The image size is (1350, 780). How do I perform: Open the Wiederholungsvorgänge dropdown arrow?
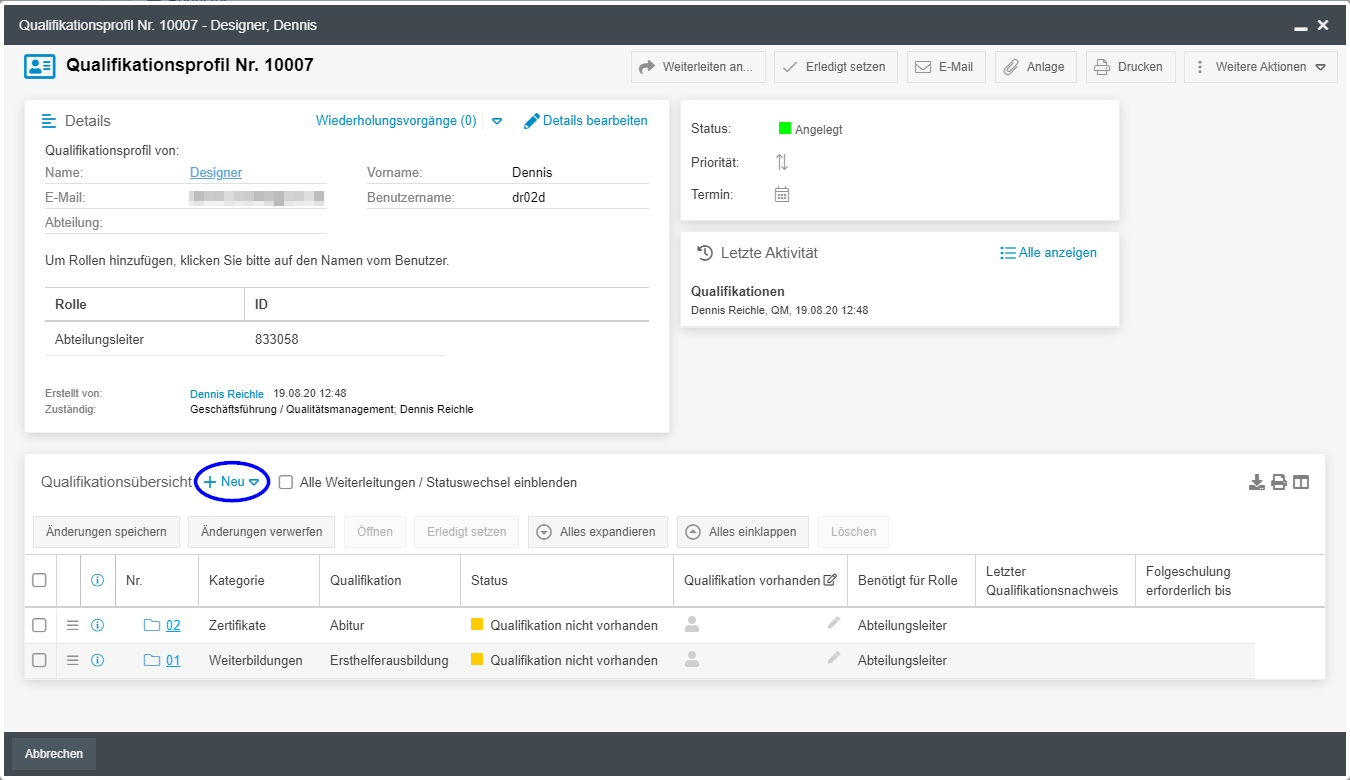point(497,121)
